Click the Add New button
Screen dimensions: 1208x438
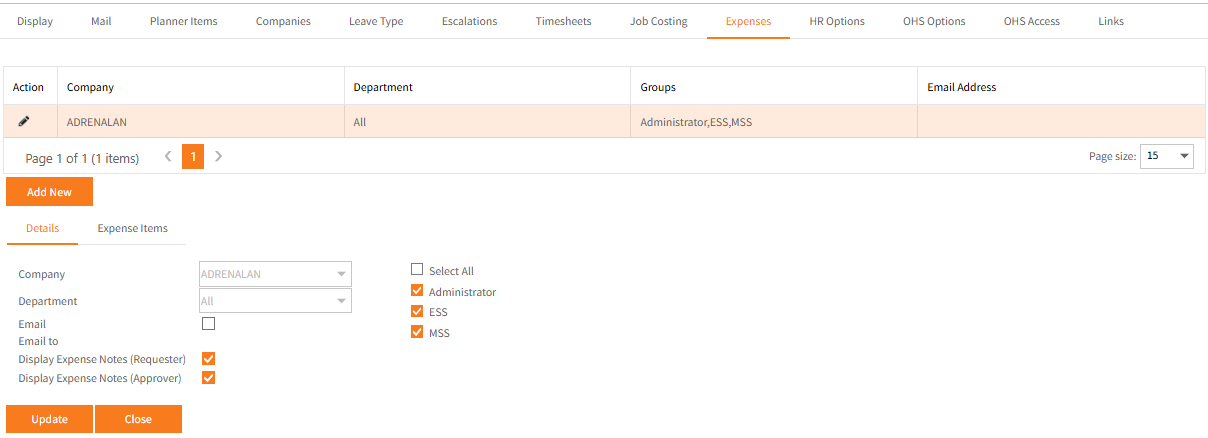[49, 192]
